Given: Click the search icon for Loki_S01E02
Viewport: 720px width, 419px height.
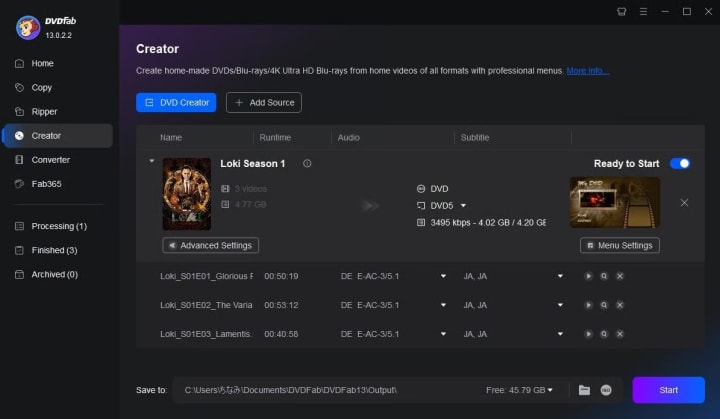Looking at the screenshot, I should click(x=604, y=305).
